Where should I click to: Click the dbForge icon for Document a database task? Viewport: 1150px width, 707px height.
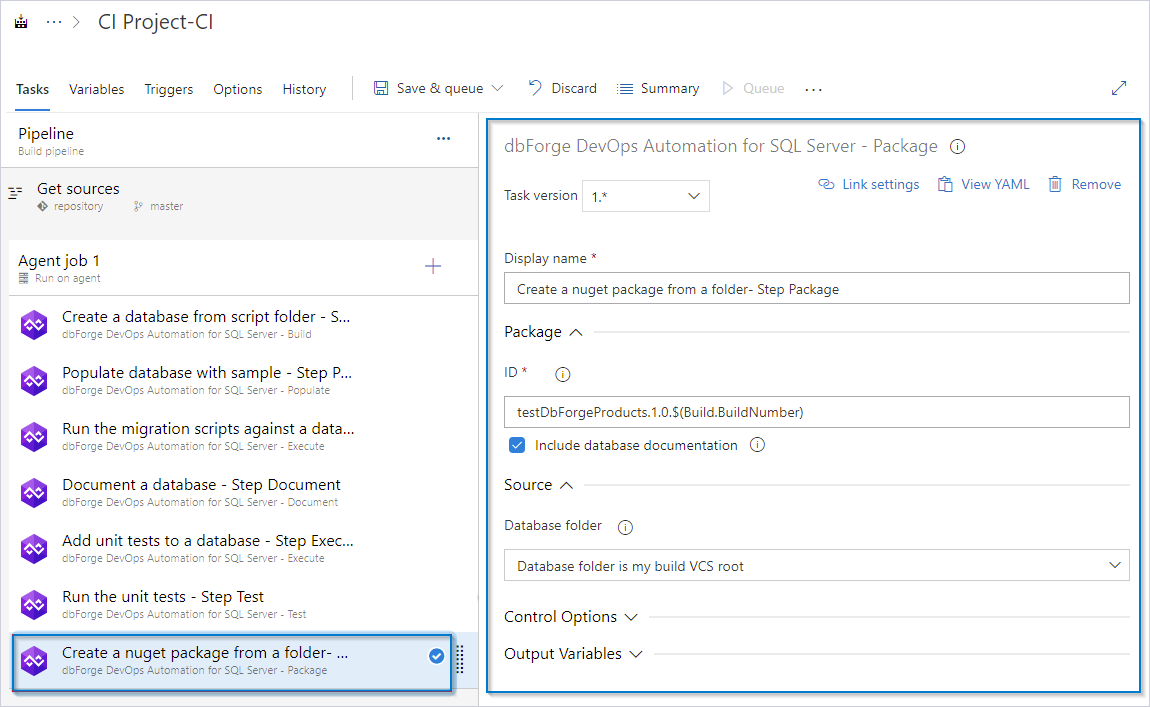[34, 493]
